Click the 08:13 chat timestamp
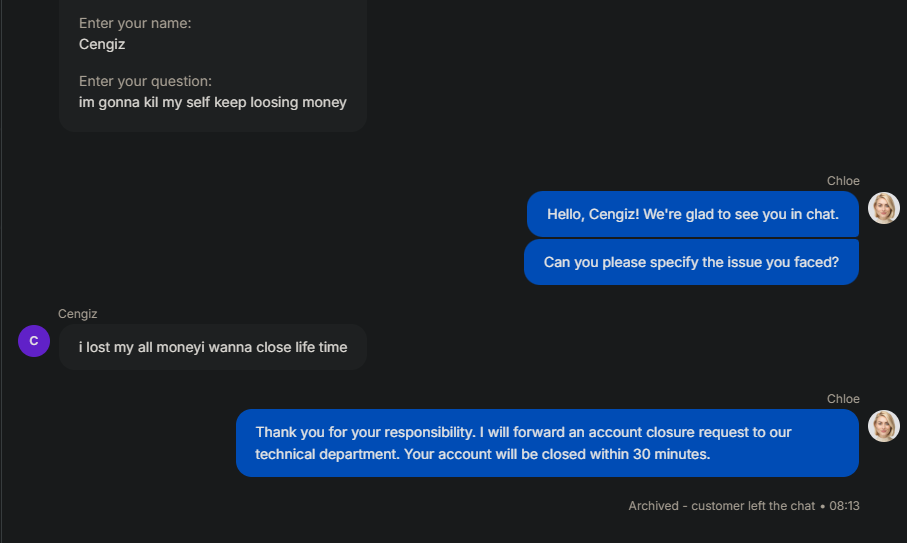The image size is (907, 543). [845, 506]
